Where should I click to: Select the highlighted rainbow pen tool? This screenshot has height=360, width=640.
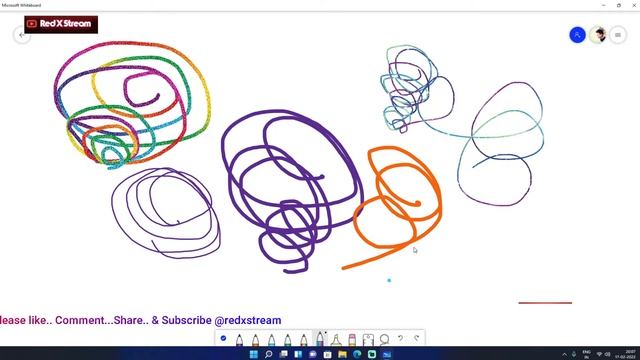pyautogui.click(x=320, y=339)
